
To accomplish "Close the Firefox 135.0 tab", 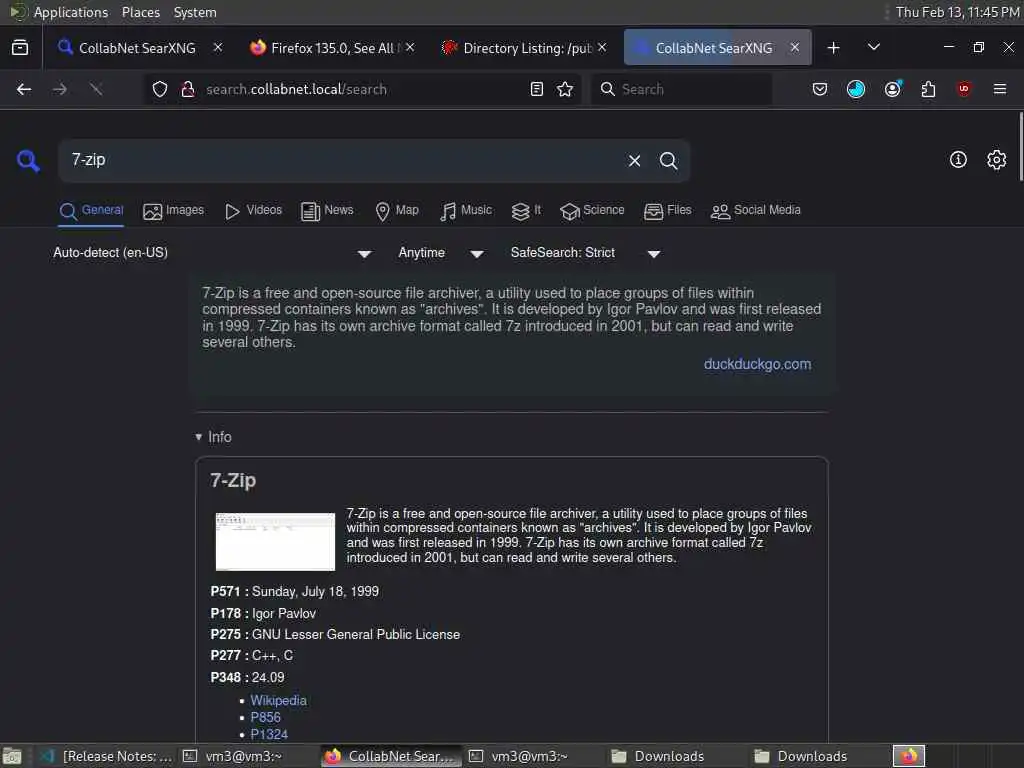I will click(409, 48).
